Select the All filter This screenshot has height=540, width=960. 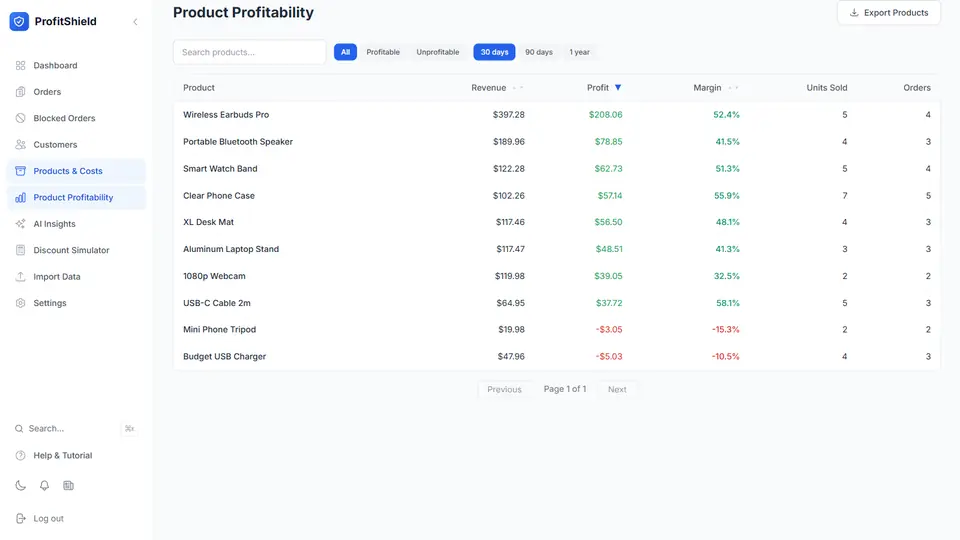click(x=345, y=52)
